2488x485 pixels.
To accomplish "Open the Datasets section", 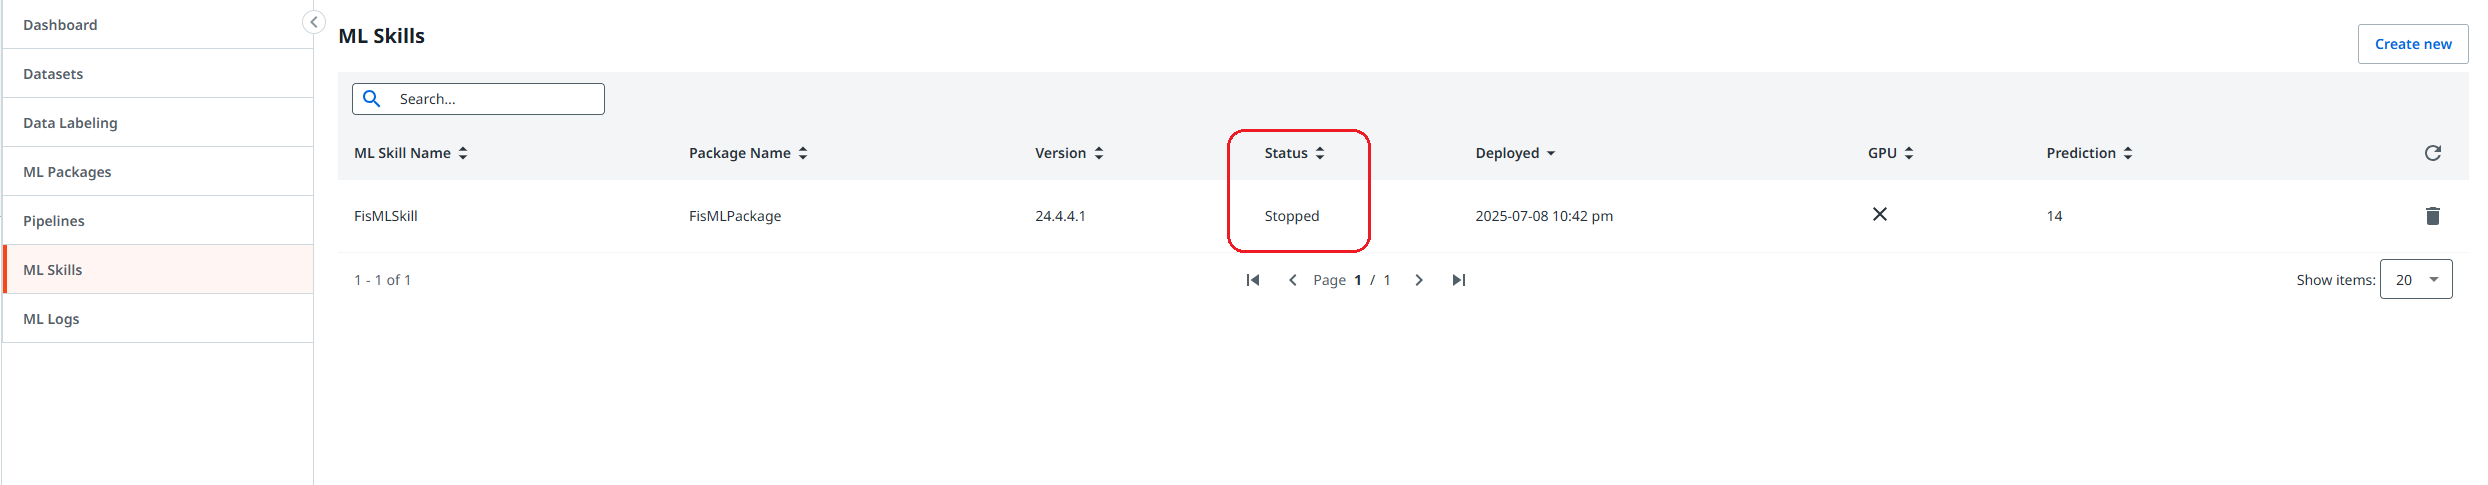I will (53, 74).
